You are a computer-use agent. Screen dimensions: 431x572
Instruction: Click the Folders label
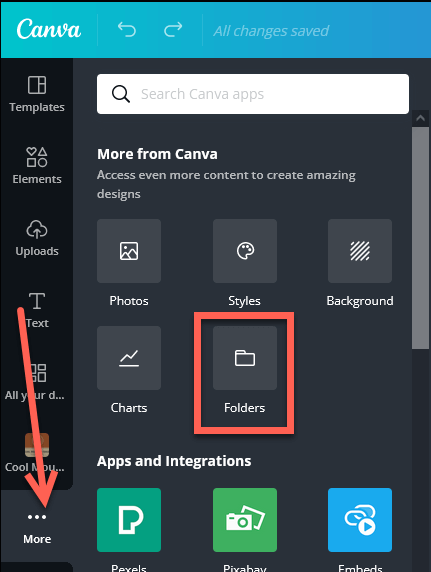(x=245, y=408)
